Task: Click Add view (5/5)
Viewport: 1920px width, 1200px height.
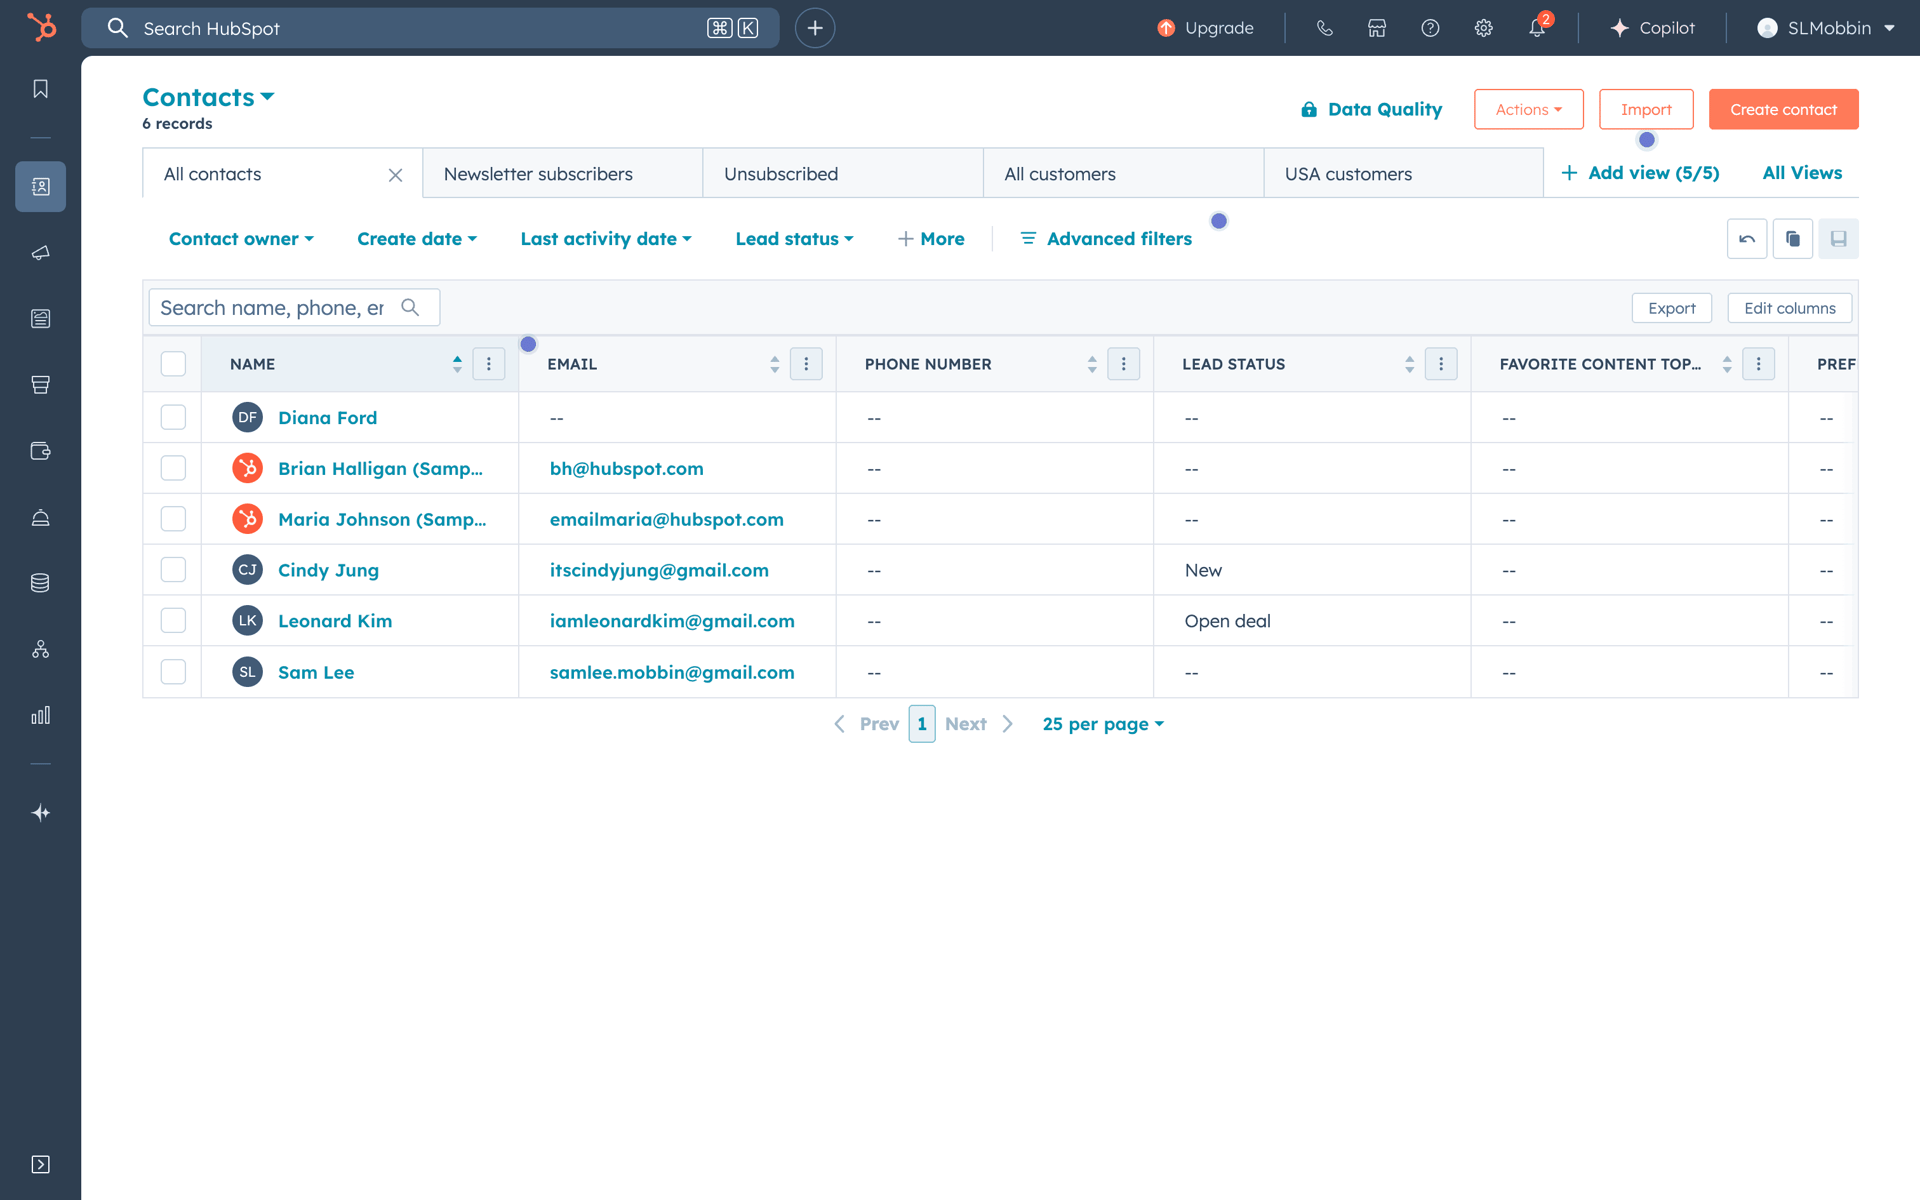Action: (x=1640, y=173)
